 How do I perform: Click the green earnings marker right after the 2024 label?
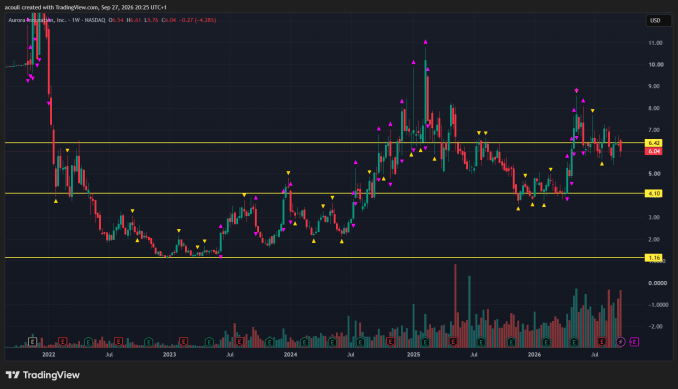pyautogui.click(x=304, y=342)
